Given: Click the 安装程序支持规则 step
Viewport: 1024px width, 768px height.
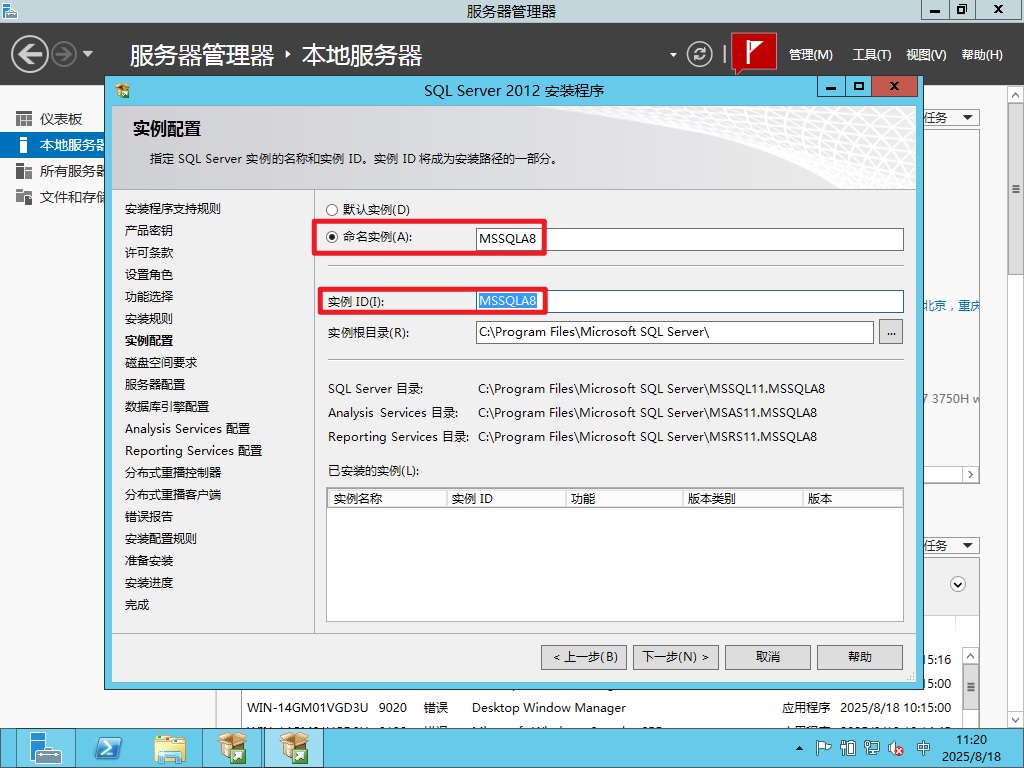Looking at the screenshot, I should click(173, 209).
